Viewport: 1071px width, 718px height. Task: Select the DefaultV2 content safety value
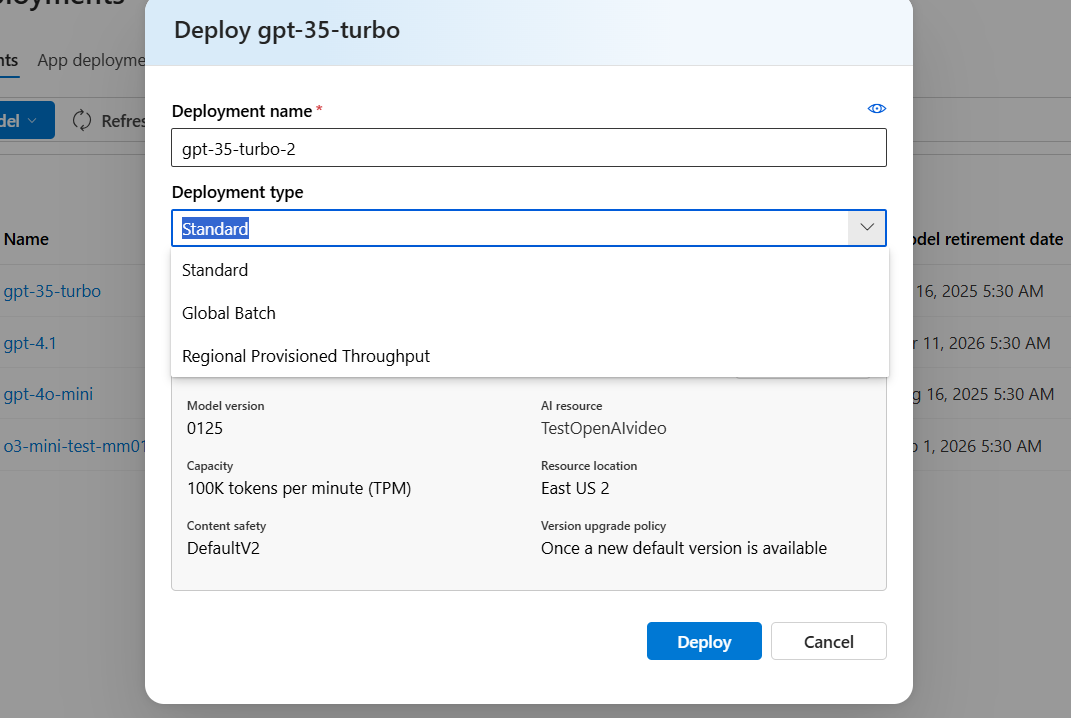[223, 549]
